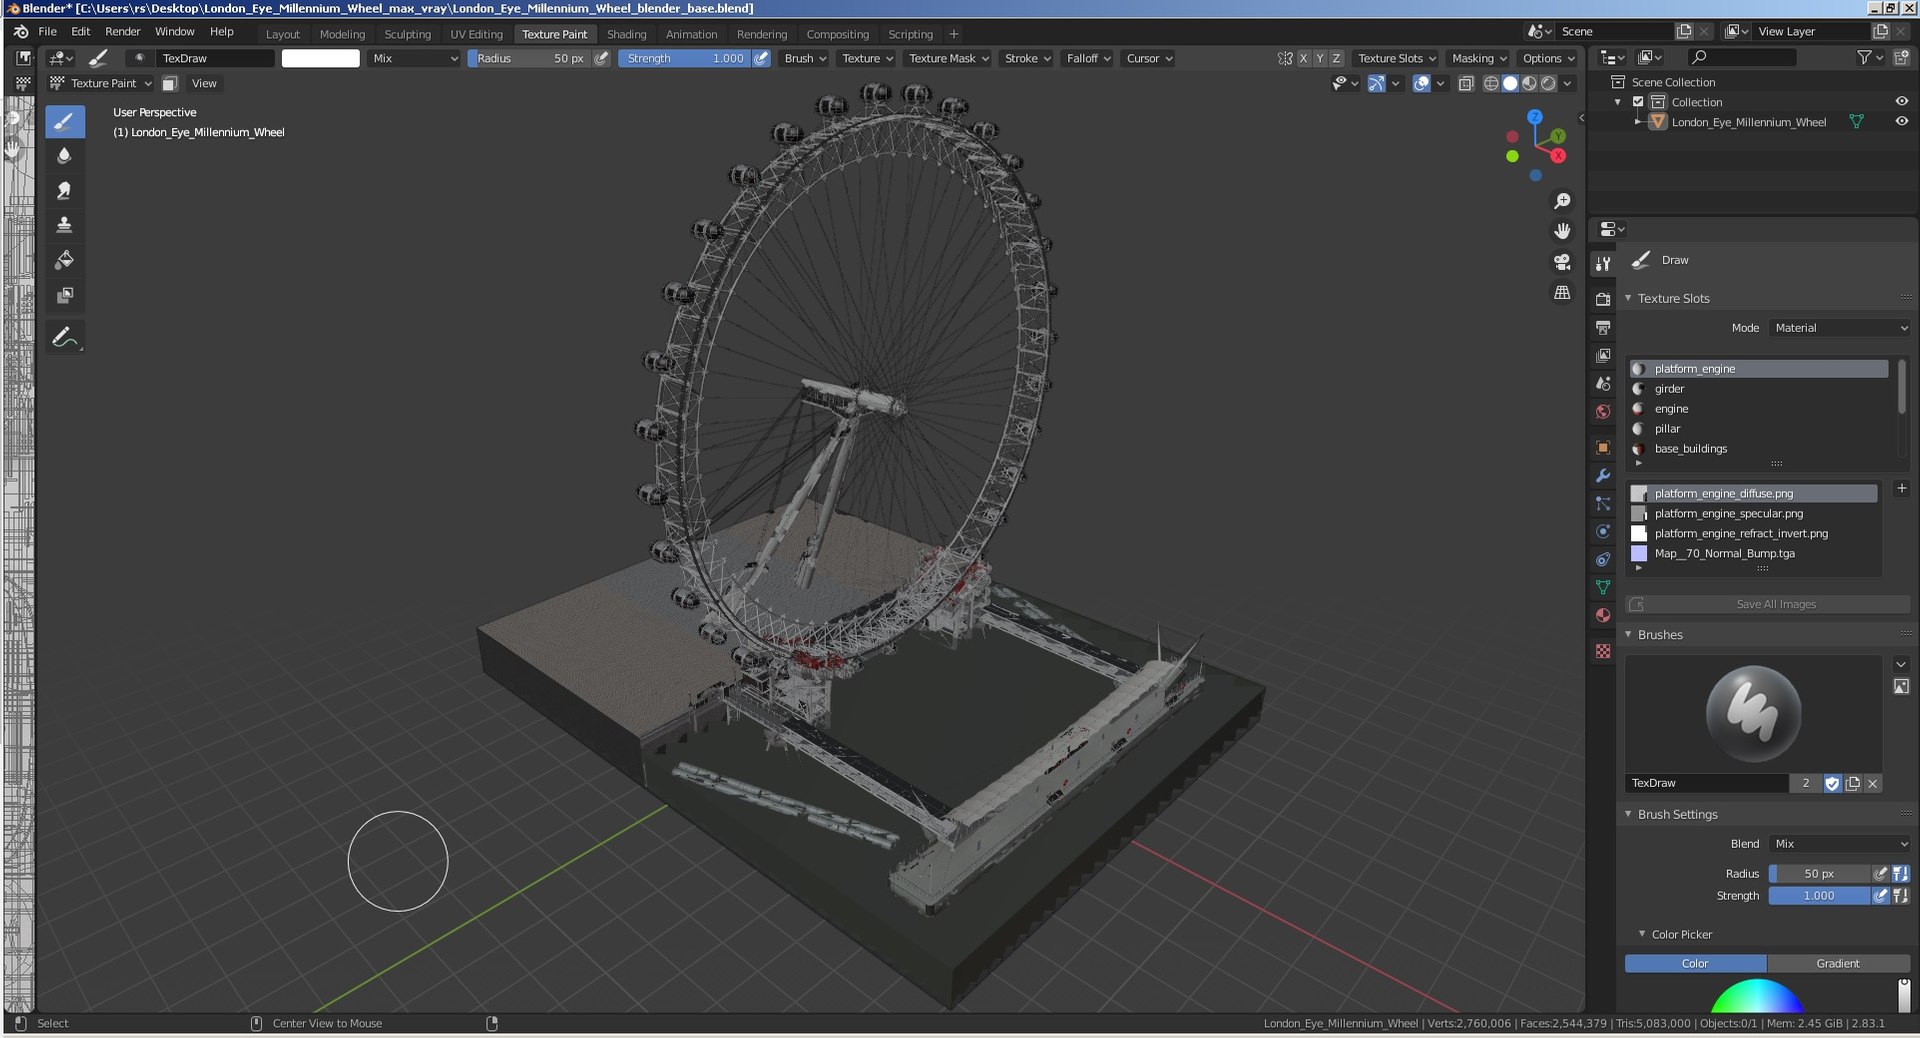Toggle the camera view icon
The height and width of the screenshot is (1038, 1920).
1562,262
